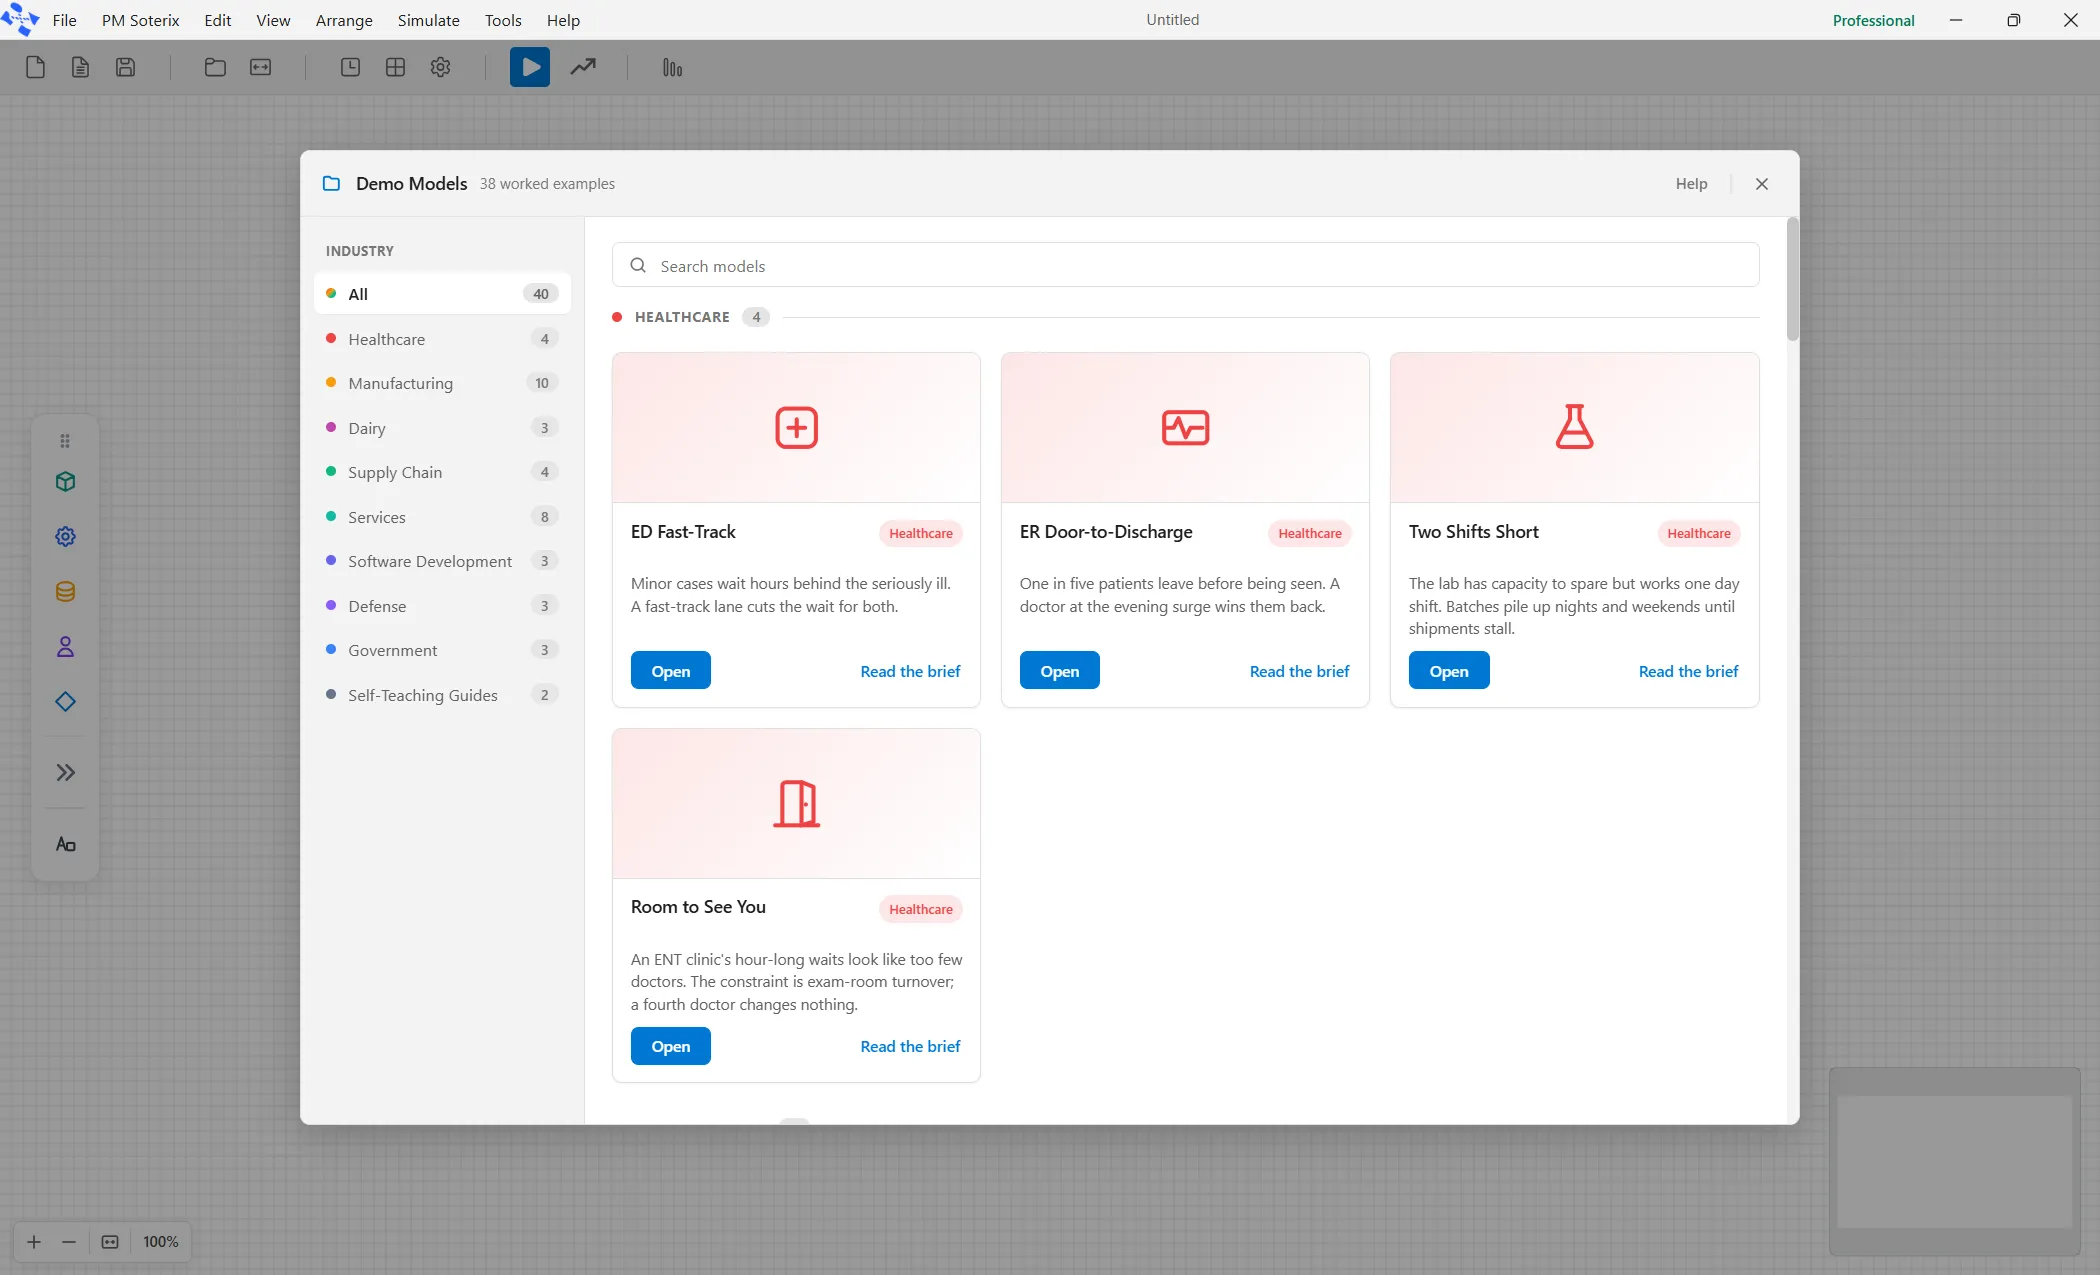The height and width of the screenshot is (1275, 2100).
Task: Filter models by Supply Chain industry
Action: (442, 472)
